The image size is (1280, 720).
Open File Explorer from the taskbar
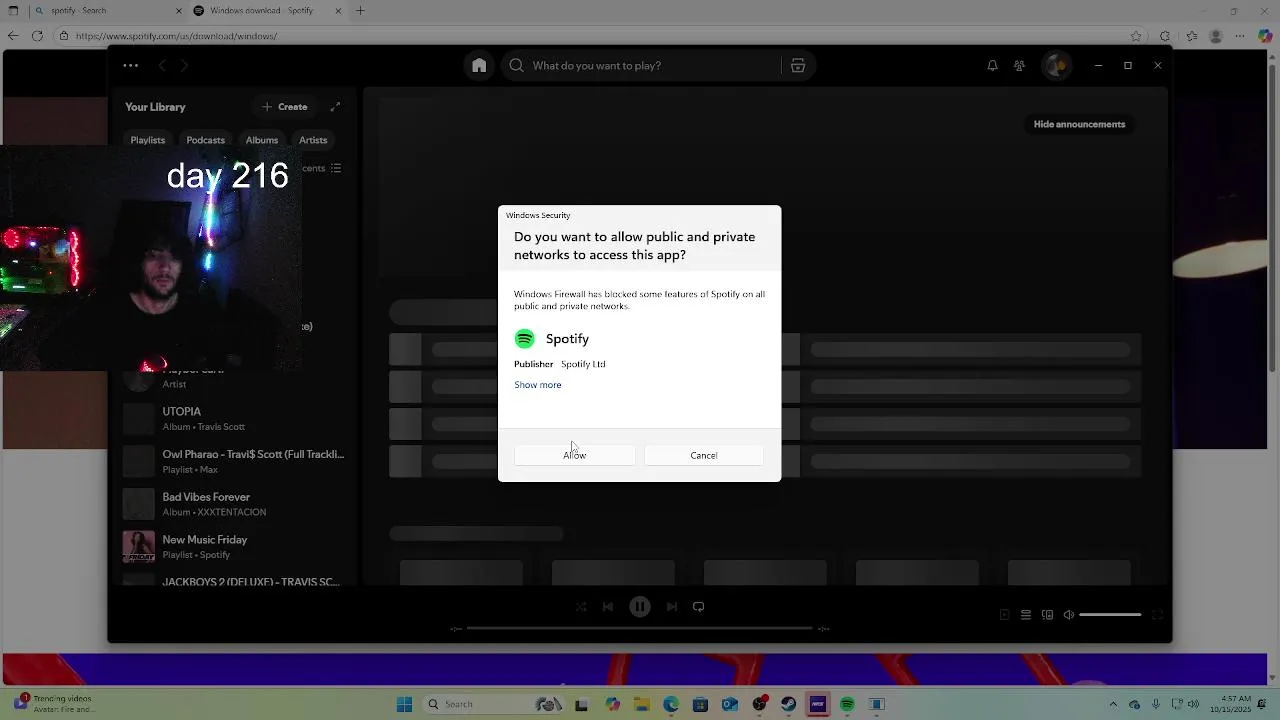click(x=641, y=704)
